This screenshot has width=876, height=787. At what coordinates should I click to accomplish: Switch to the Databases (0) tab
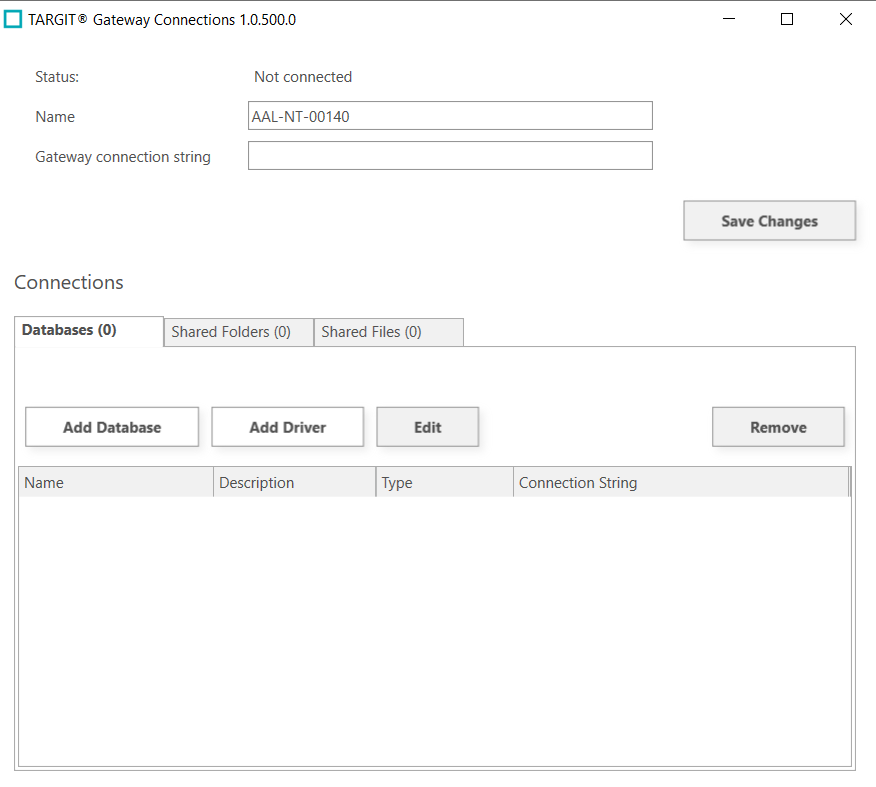89,331
